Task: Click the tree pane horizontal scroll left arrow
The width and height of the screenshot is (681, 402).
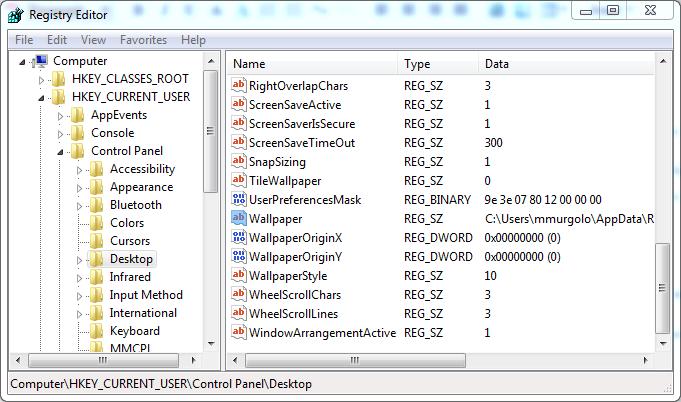Action: tap(18, 360)
